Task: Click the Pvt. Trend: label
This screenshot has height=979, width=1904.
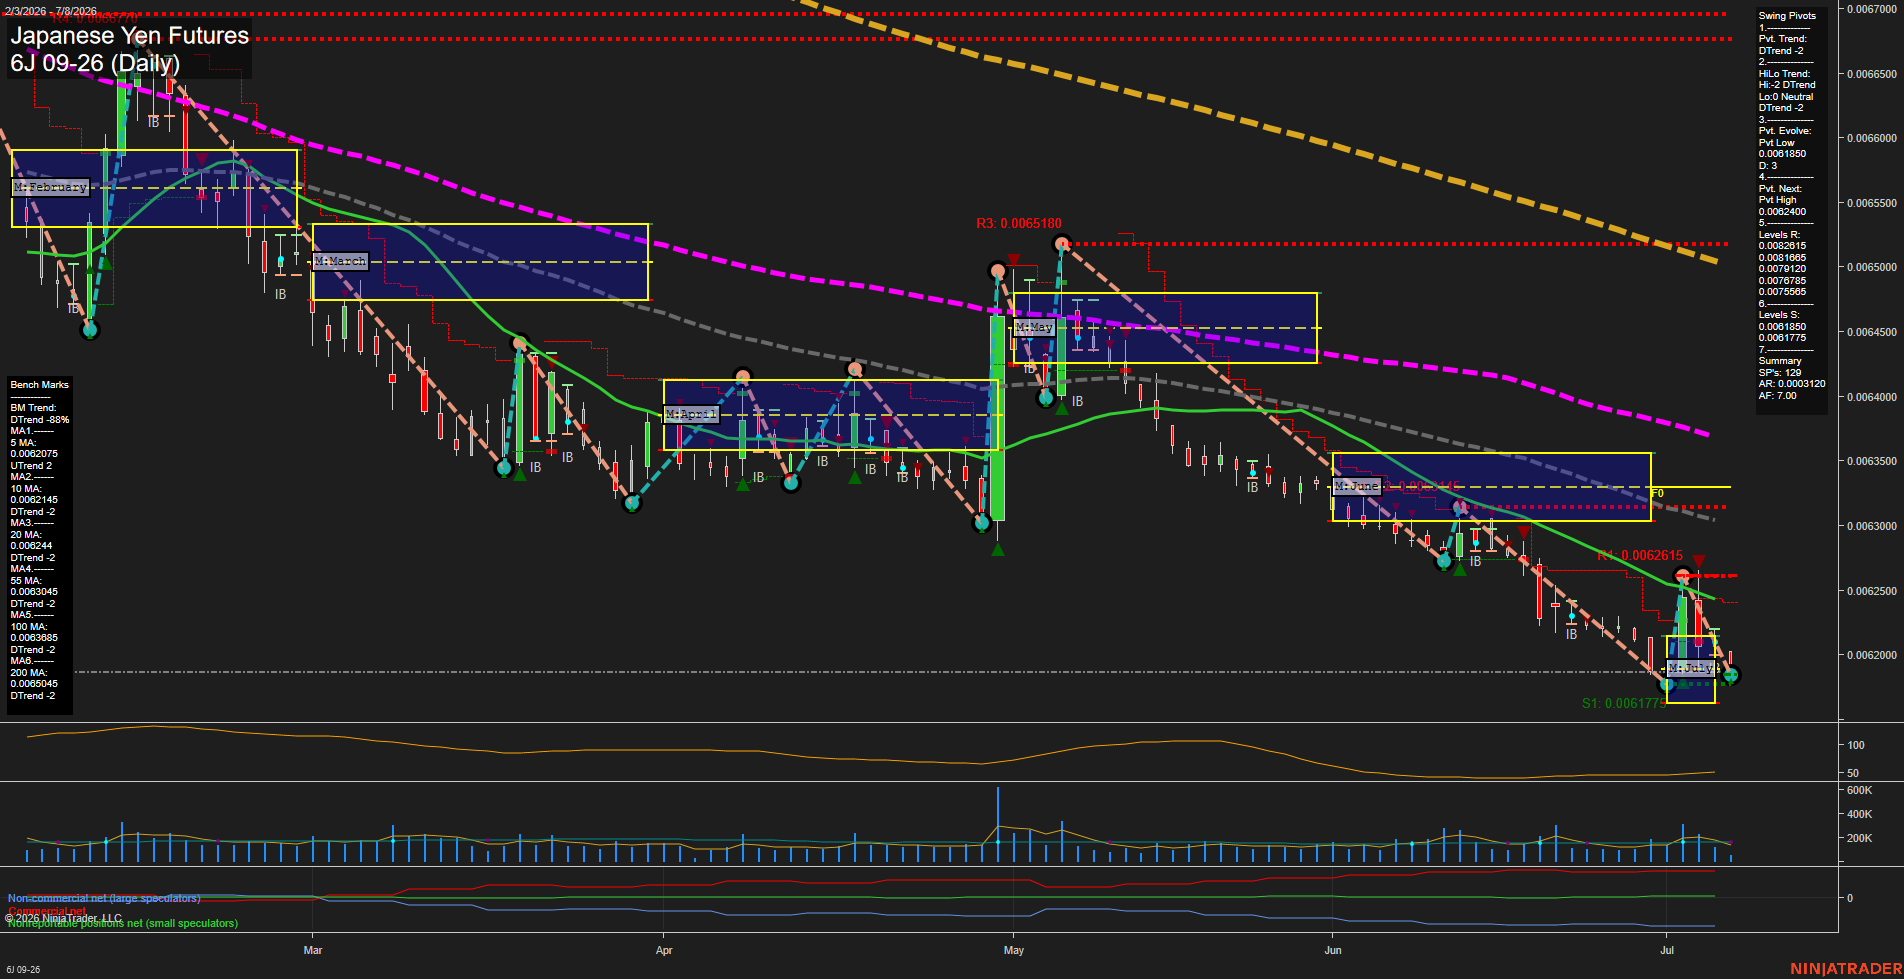Action: pos(1783,39)
